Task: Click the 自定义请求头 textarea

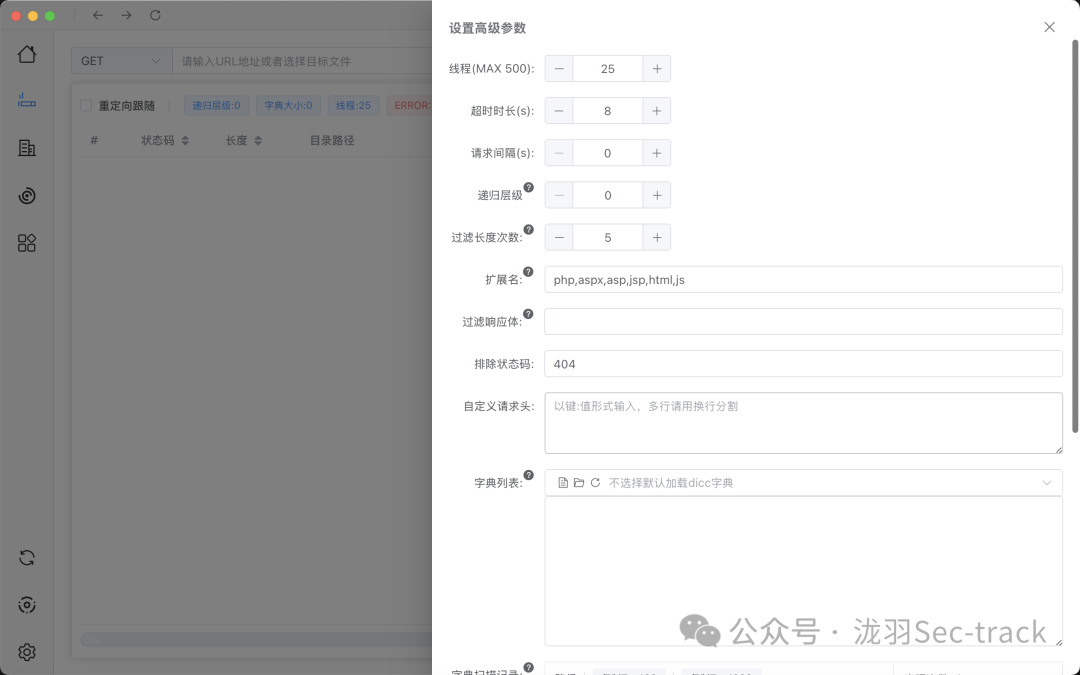Action: click(803, 423)
